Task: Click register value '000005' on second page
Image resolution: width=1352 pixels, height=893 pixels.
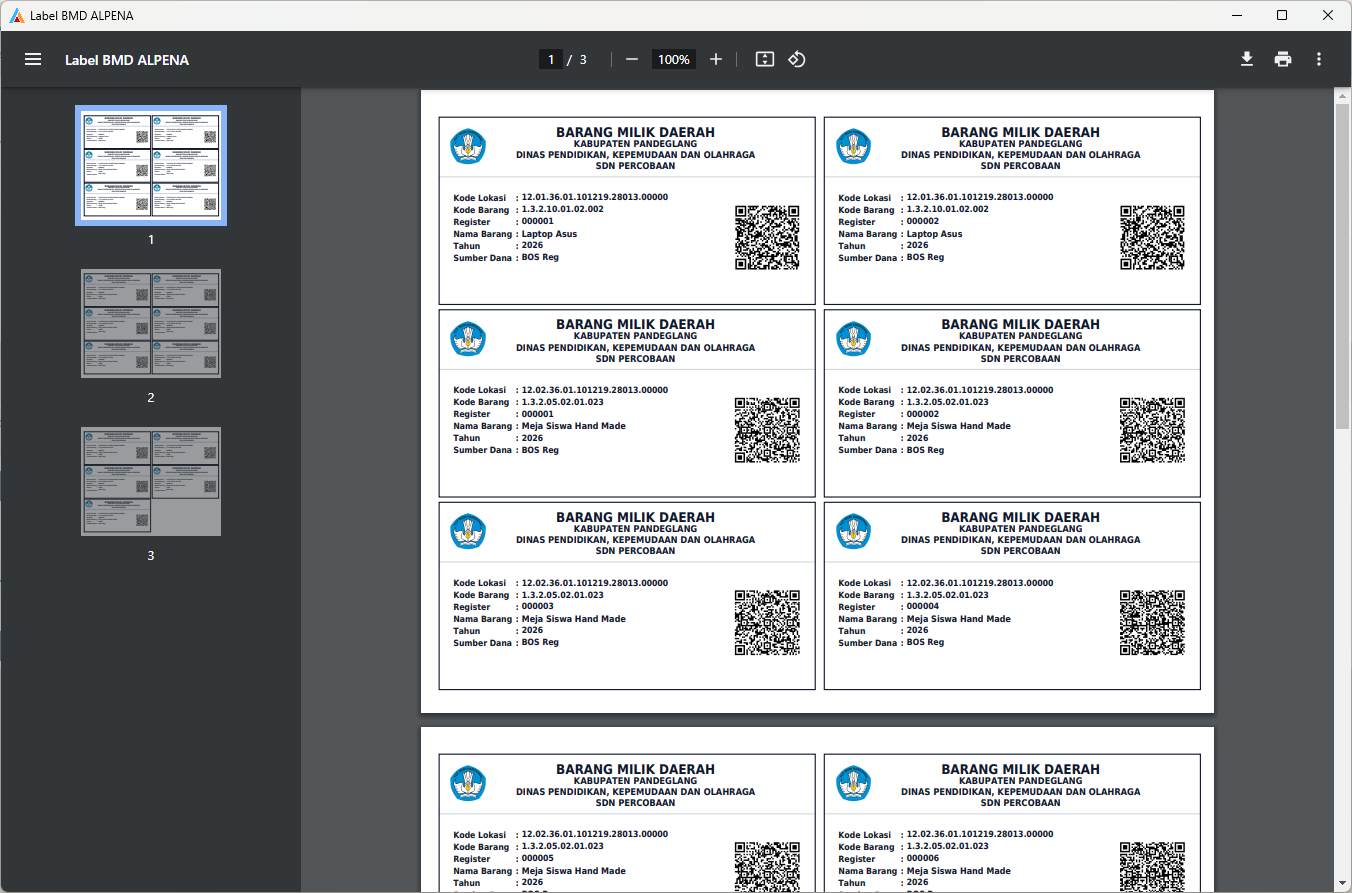Action: [x=537, y=858]
